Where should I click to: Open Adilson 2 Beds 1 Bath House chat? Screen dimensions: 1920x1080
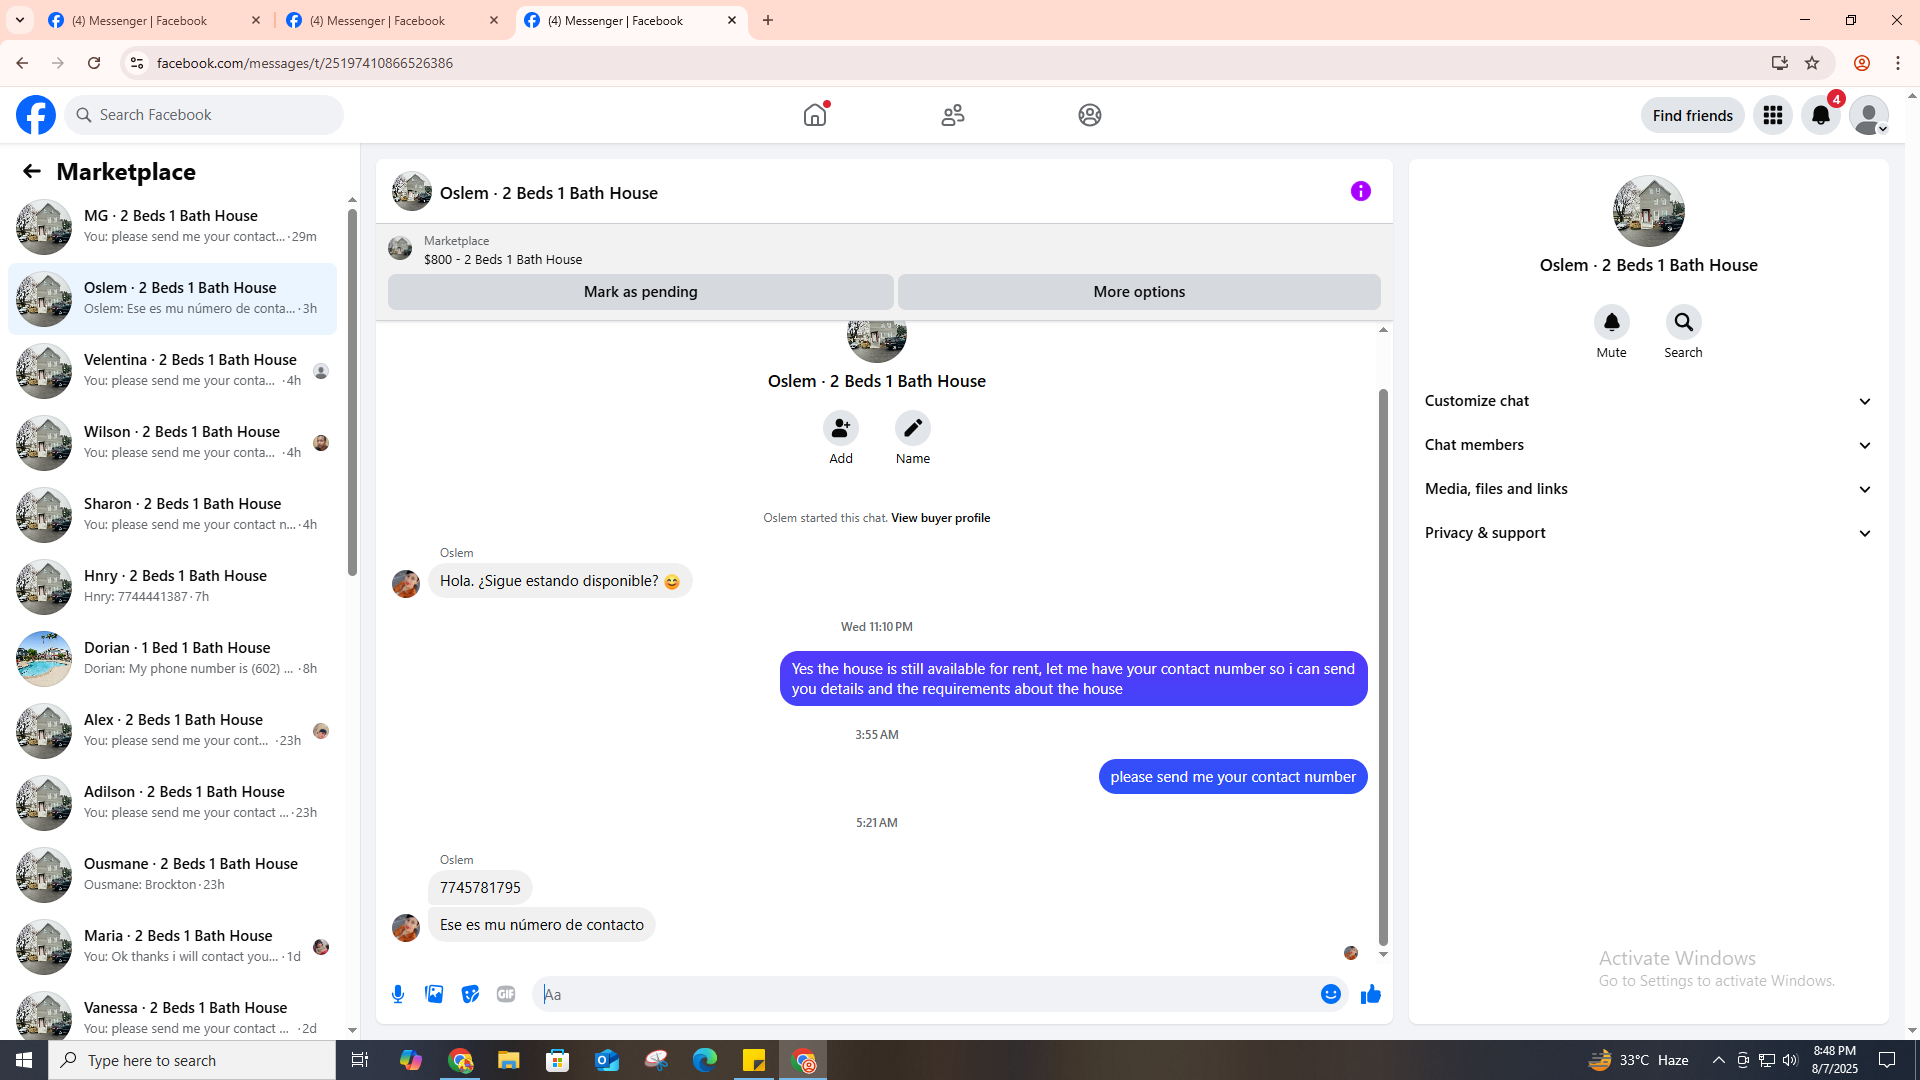pos(172,803)
